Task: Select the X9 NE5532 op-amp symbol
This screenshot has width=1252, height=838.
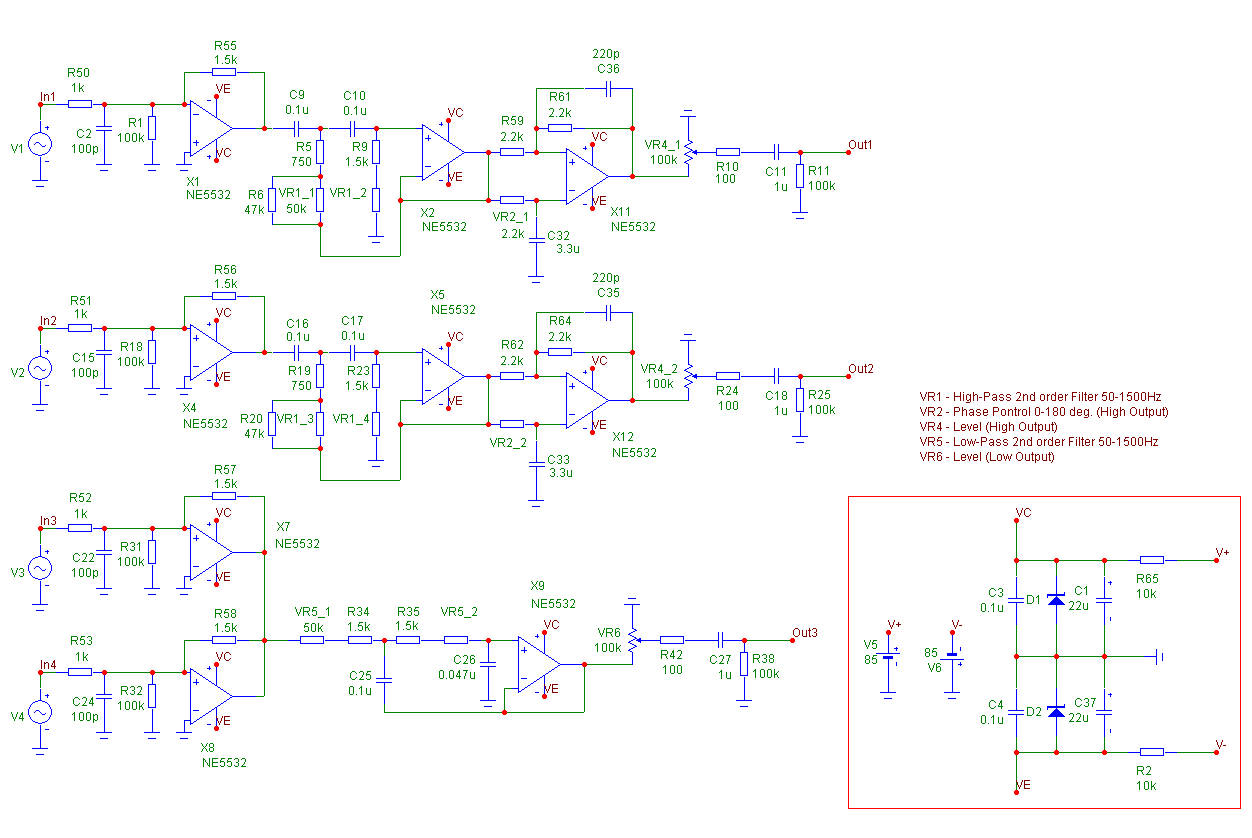Action: coord(540,664)
